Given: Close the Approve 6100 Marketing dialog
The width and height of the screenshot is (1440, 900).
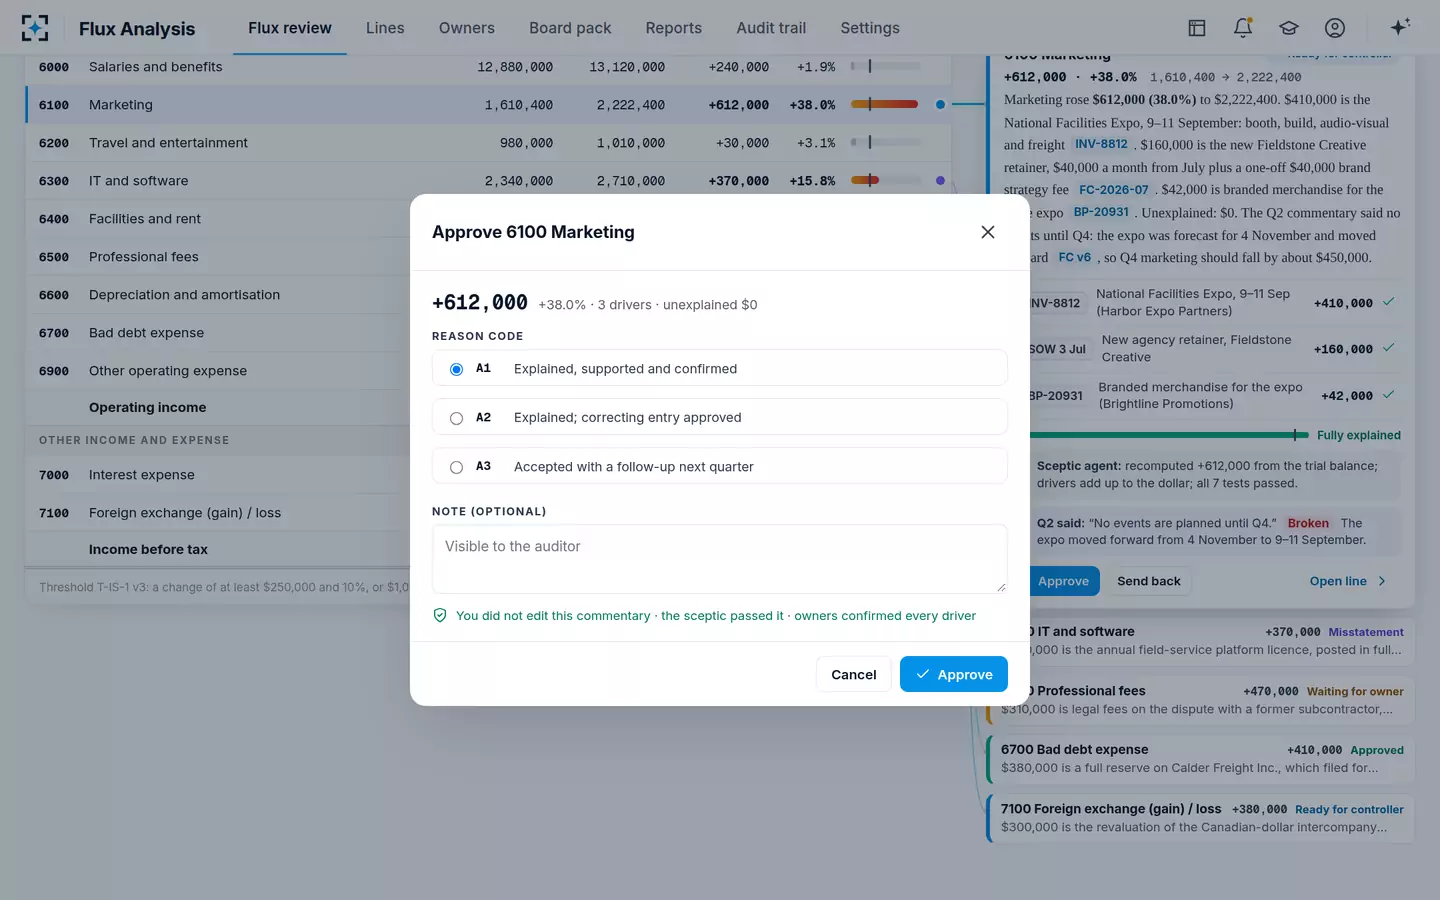Looking at the screenshot, I should (988, 232).
